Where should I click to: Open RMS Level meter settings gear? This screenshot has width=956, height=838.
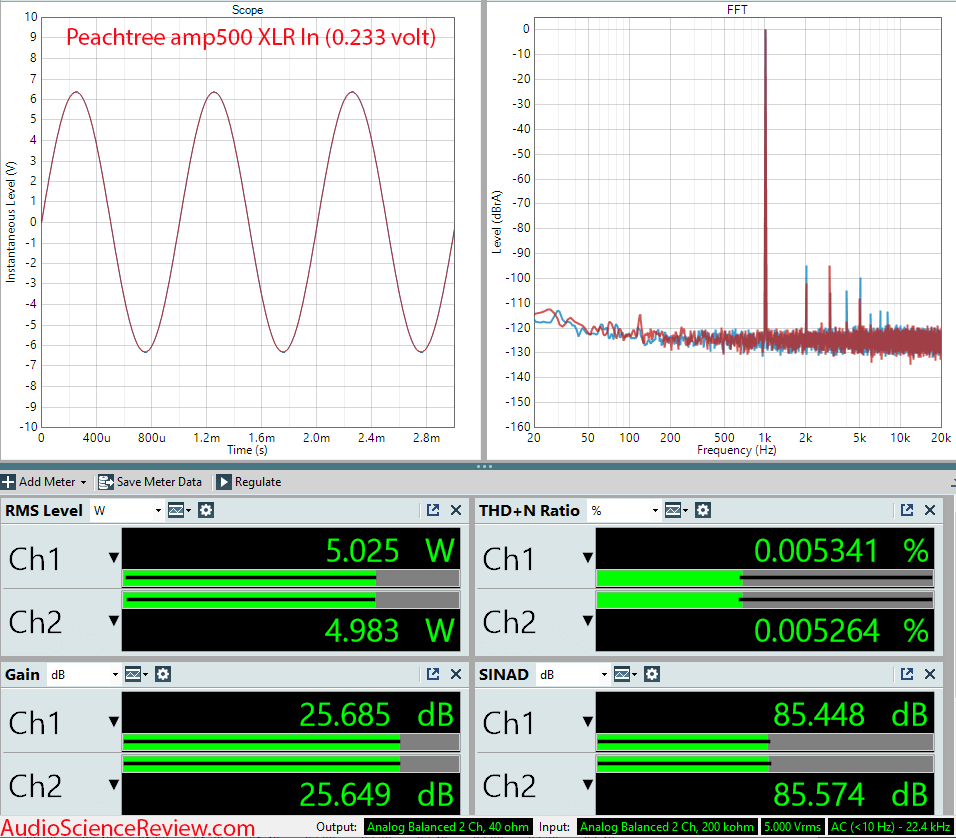206,510
